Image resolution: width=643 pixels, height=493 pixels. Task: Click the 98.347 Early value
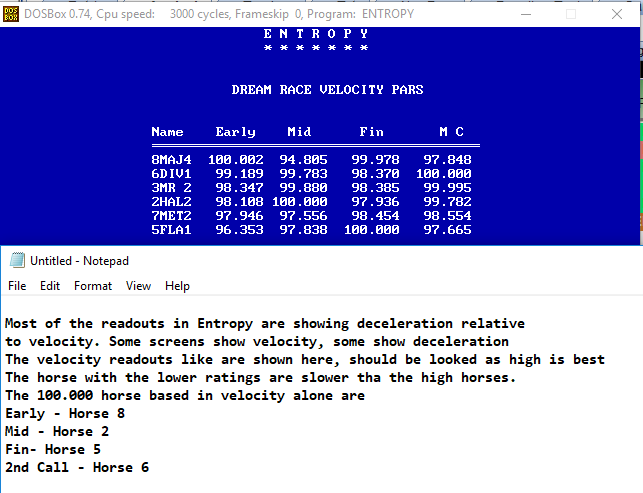pyautogui.click(x=239, y=187)
